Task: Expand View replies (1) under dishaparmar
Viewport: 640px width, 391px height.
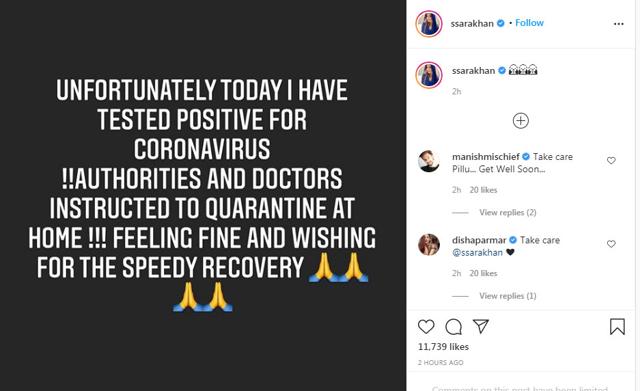Action: click(508, 295)
